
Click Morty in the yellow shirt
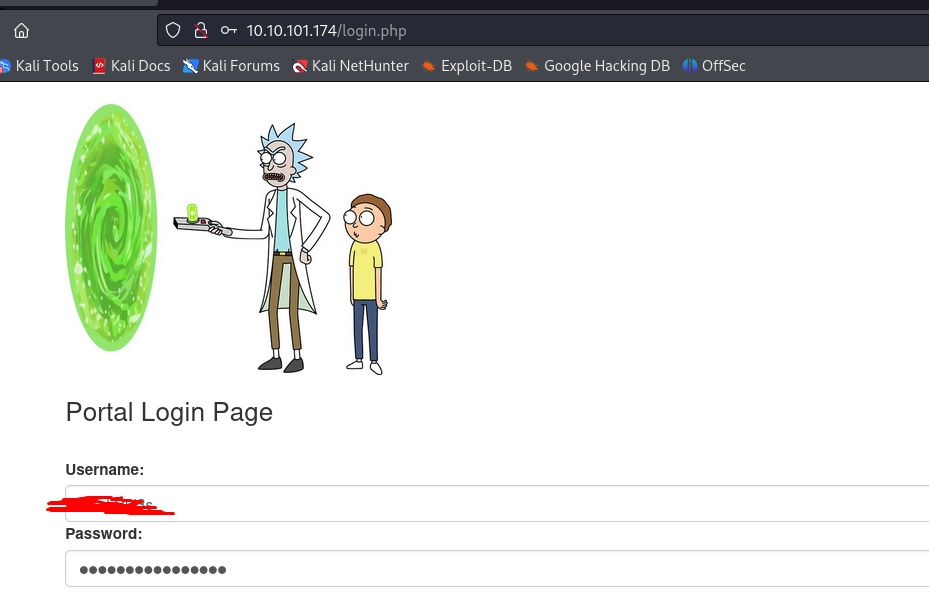[366, 280]
